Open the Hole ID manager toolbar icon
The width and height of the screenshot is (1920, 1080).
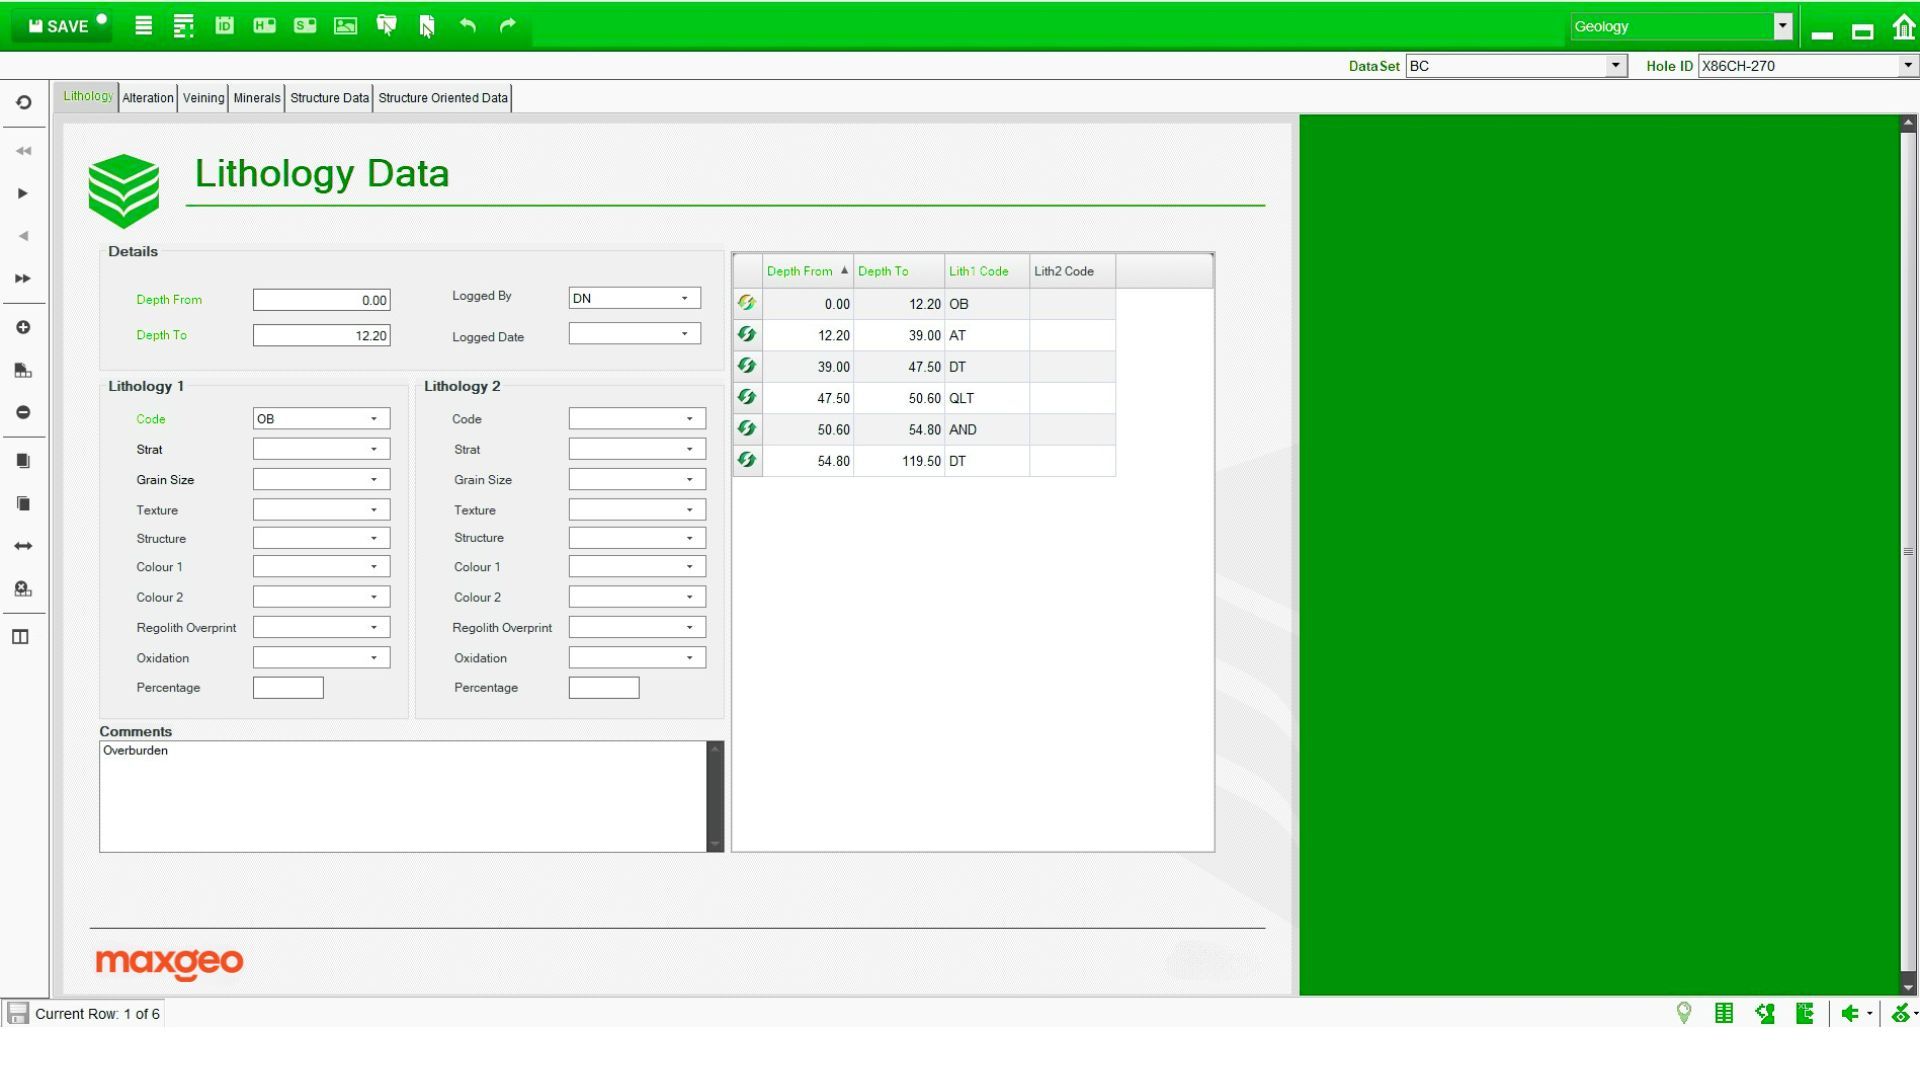click(263, 26)
